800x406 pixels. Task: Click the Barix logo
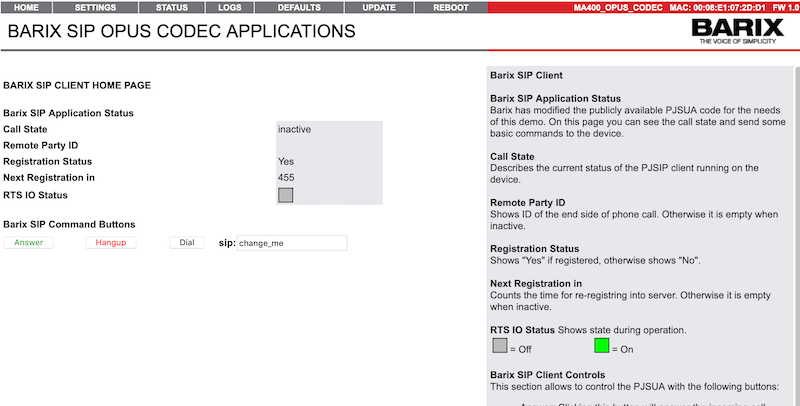737,32
